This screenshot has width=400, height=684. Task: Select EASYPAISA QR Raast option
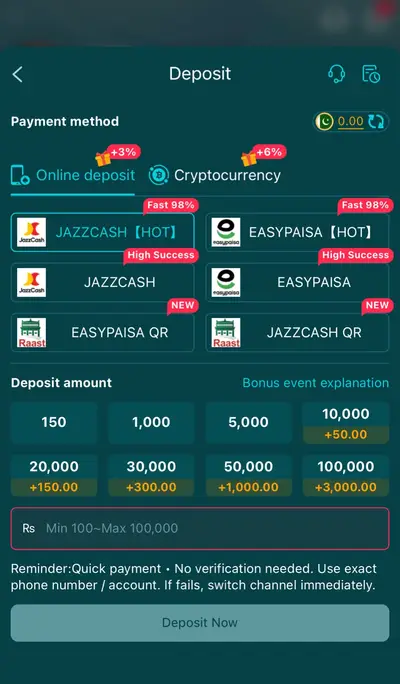(103, 332)
